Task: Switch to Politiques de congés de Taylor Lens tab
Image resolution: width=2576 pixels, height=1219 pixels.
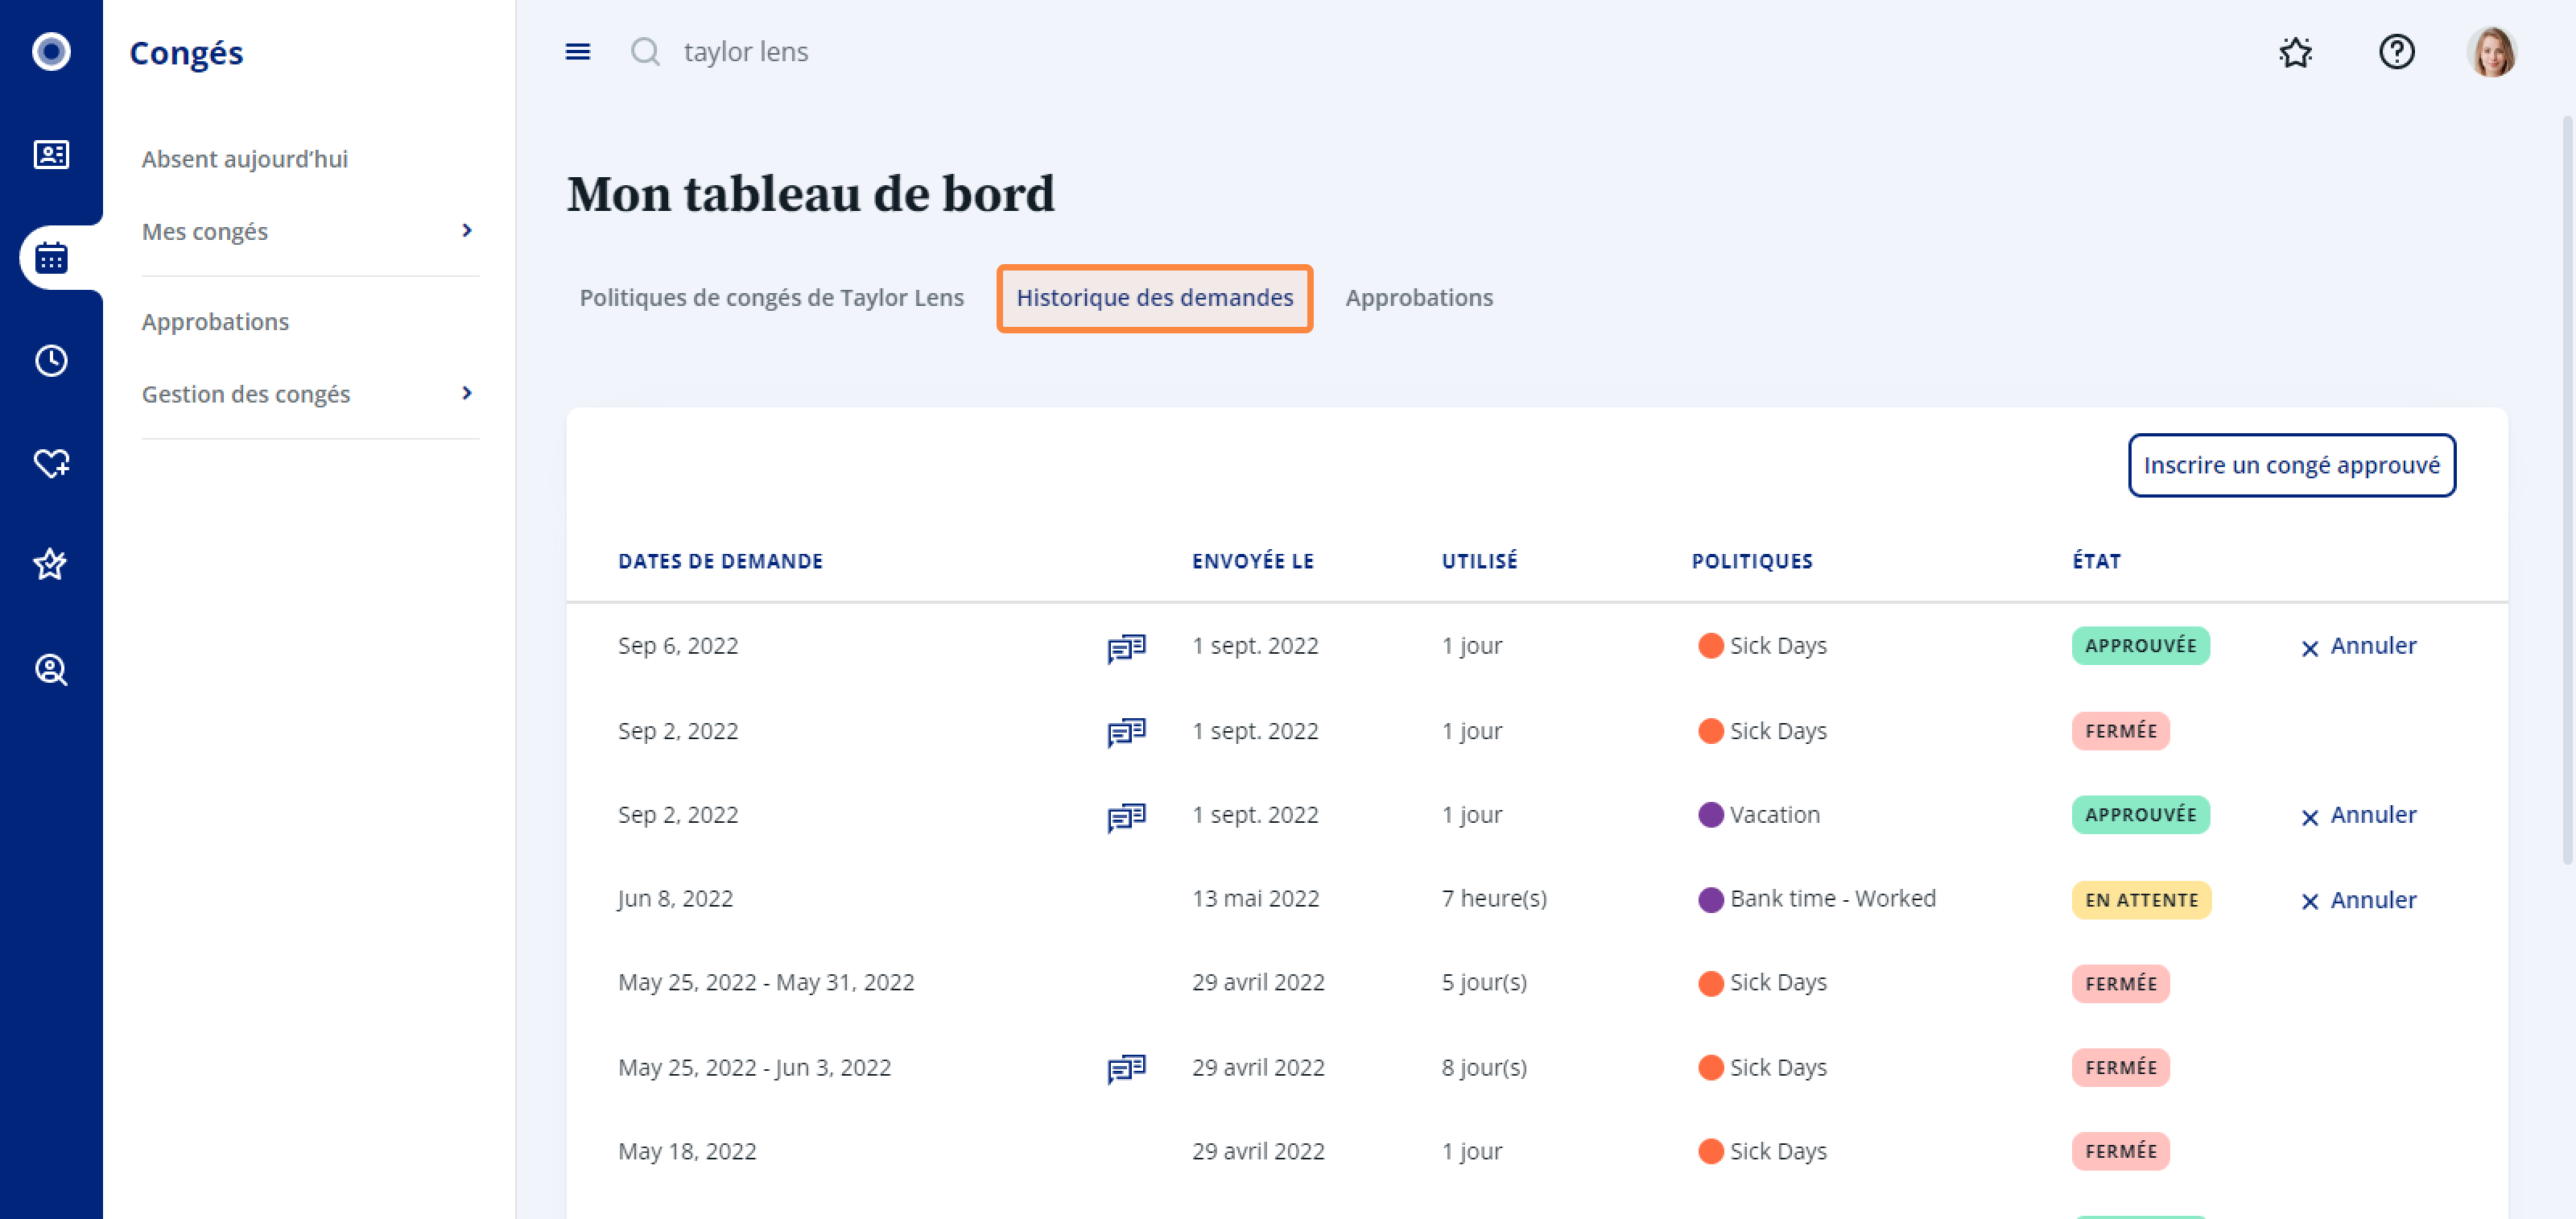Action: point(771,298)
